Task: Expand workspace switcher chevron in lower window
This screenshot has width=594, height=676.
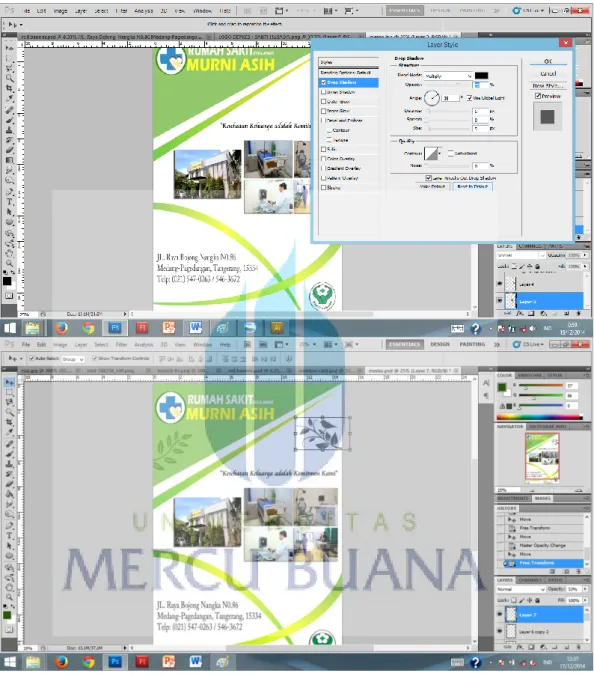Action: point(497,344)
